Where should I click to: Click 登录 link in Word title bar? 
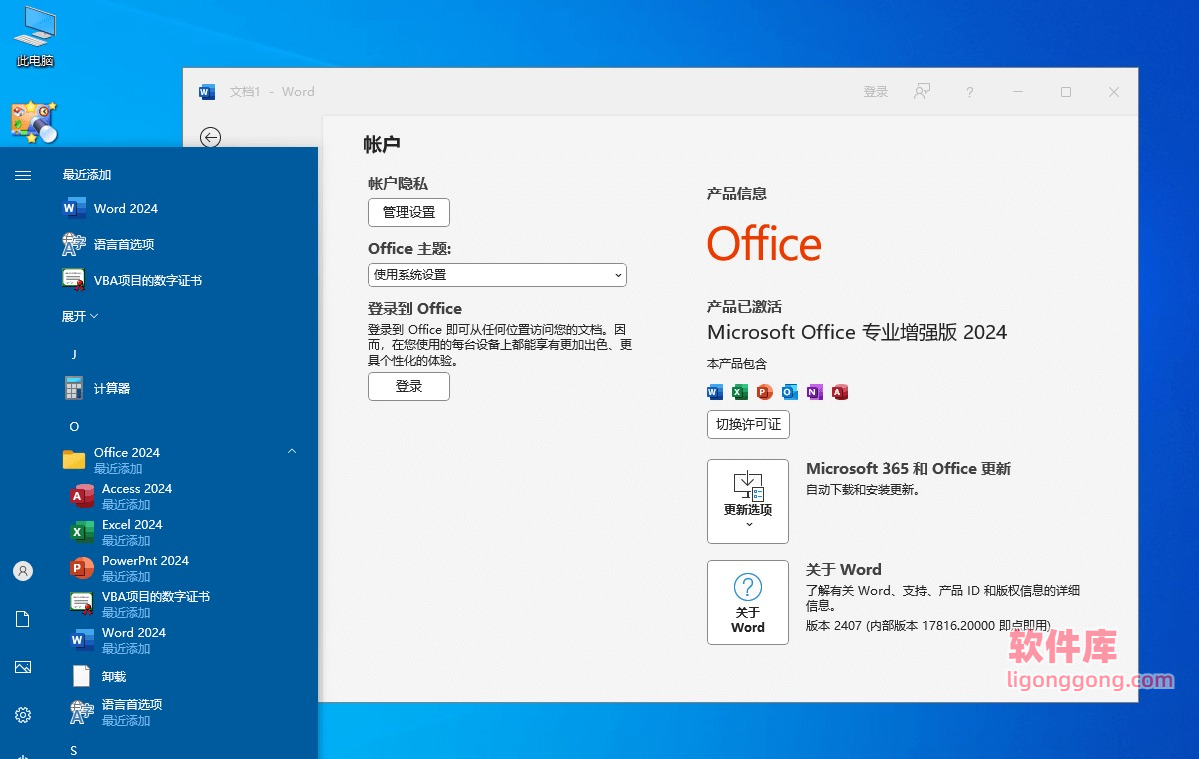(x=876, y=92)
